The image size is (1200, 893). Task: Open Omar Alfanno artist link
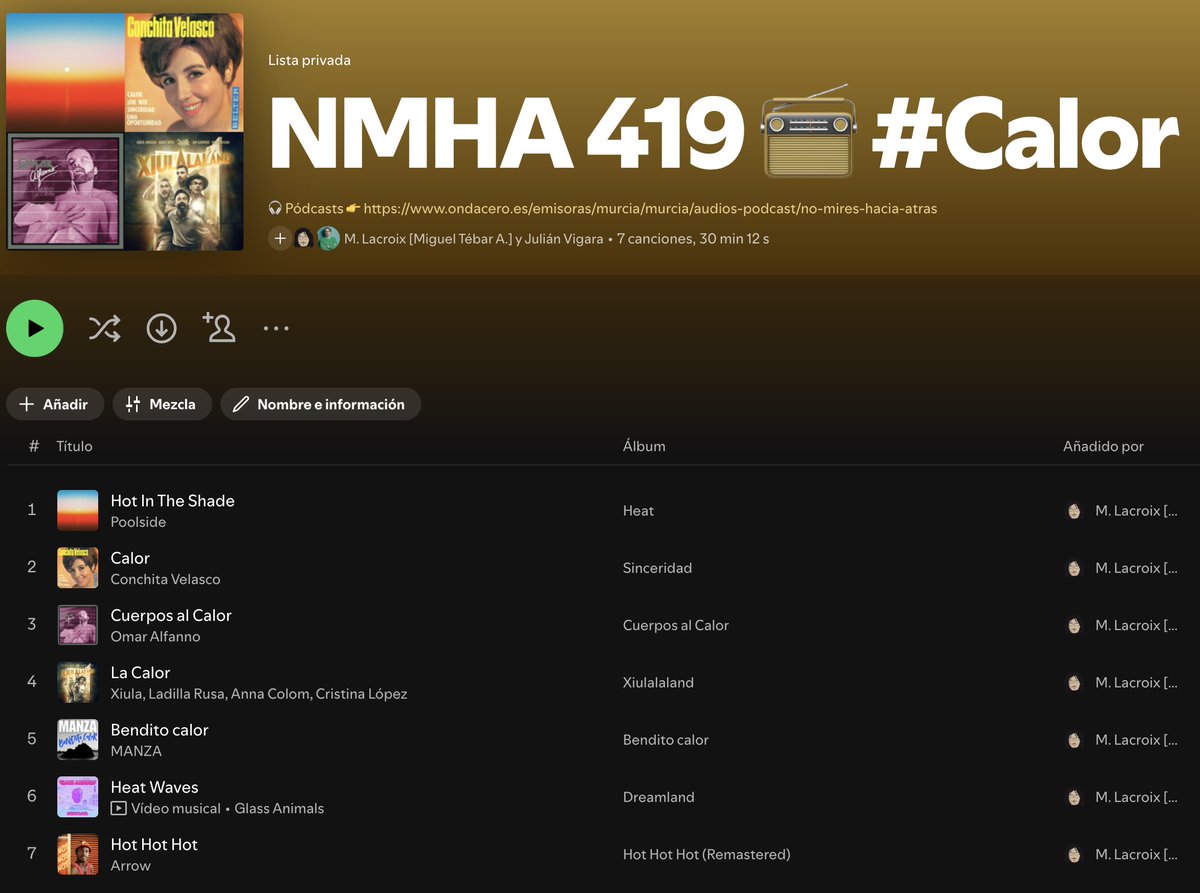(x=155, y=636)
